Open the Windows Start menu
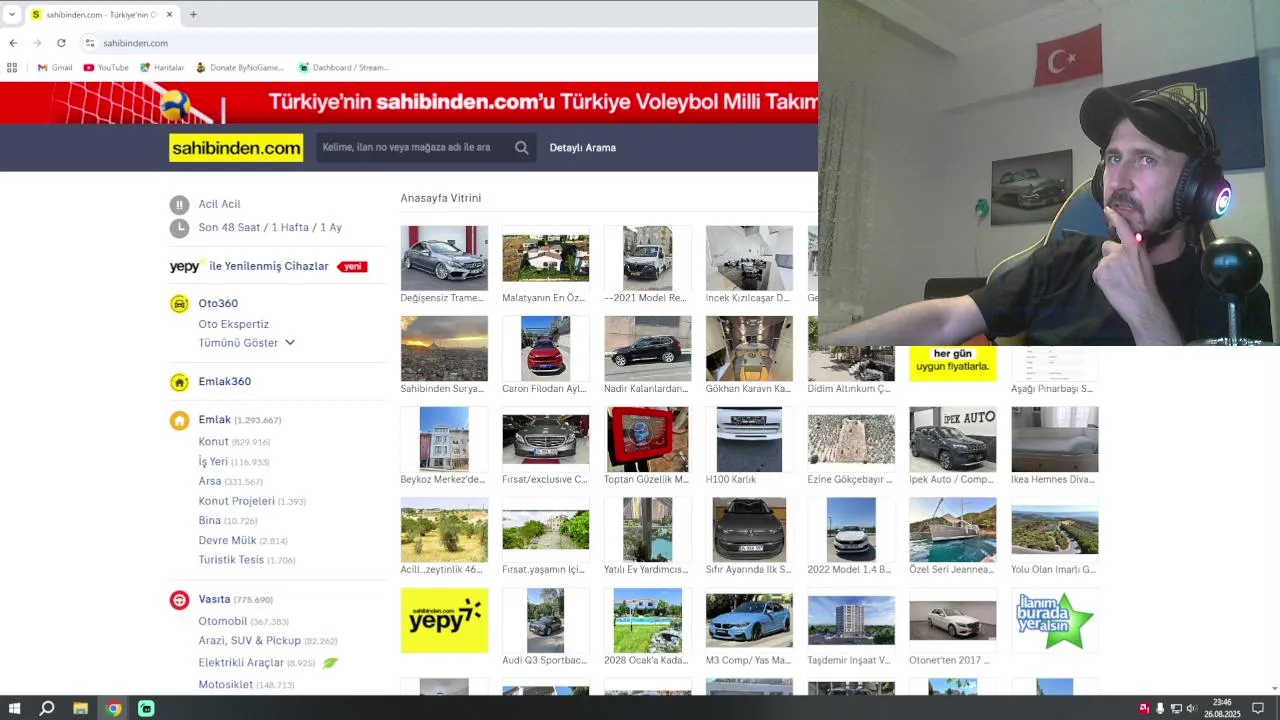 (x=14, y=708)
